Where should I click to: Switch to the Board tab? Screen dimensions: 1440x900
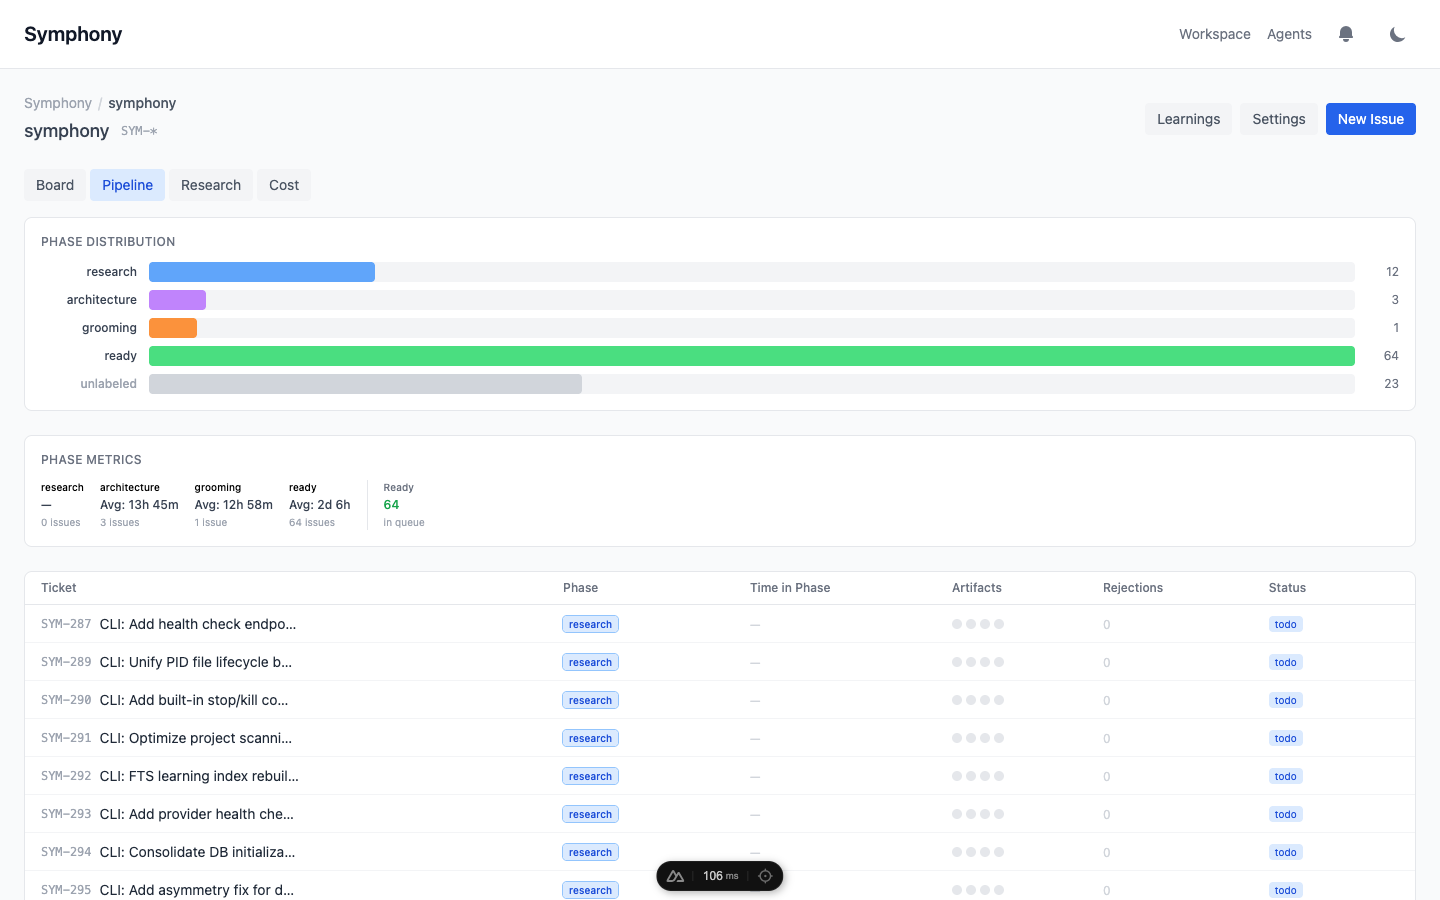click(55, 185)
